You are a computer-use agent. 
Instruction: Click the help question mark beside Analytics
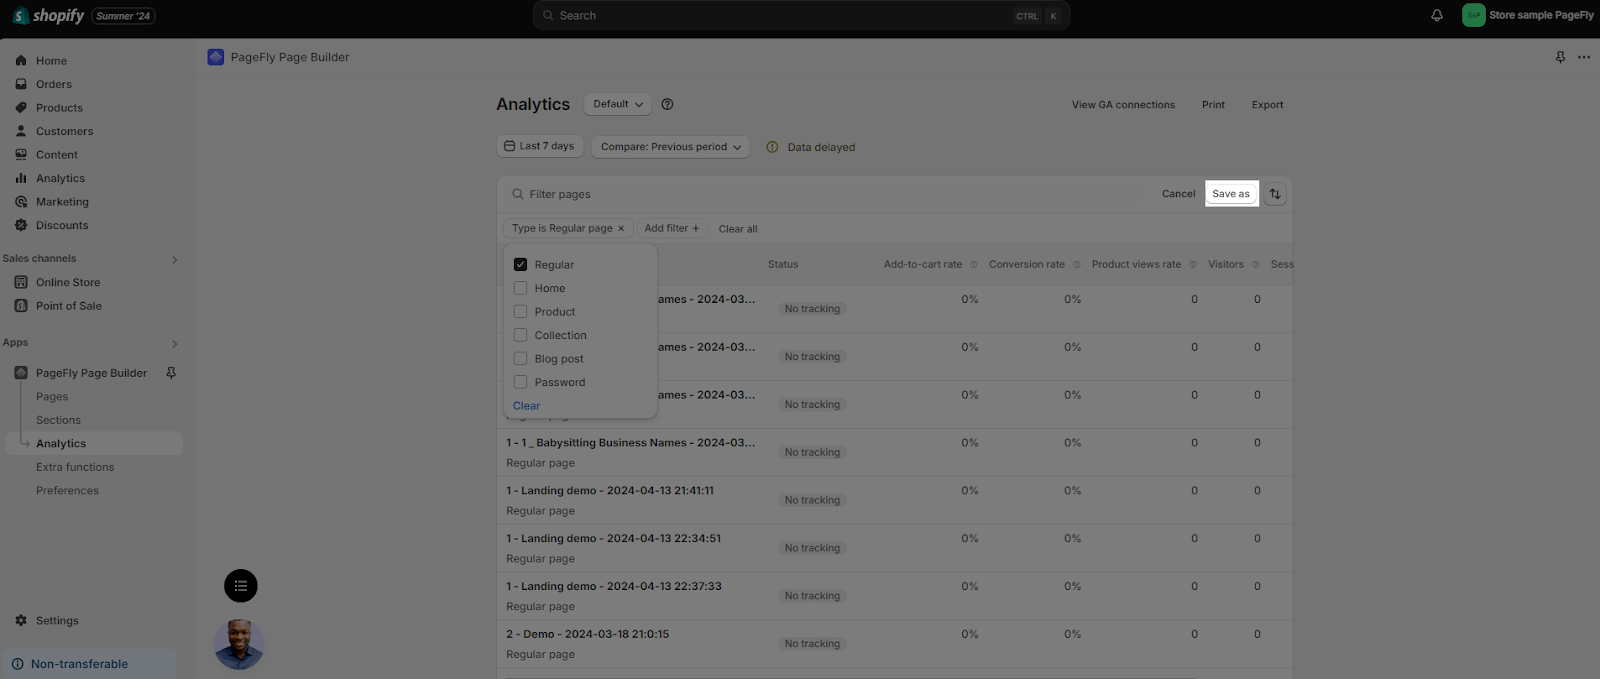(667, 104)
